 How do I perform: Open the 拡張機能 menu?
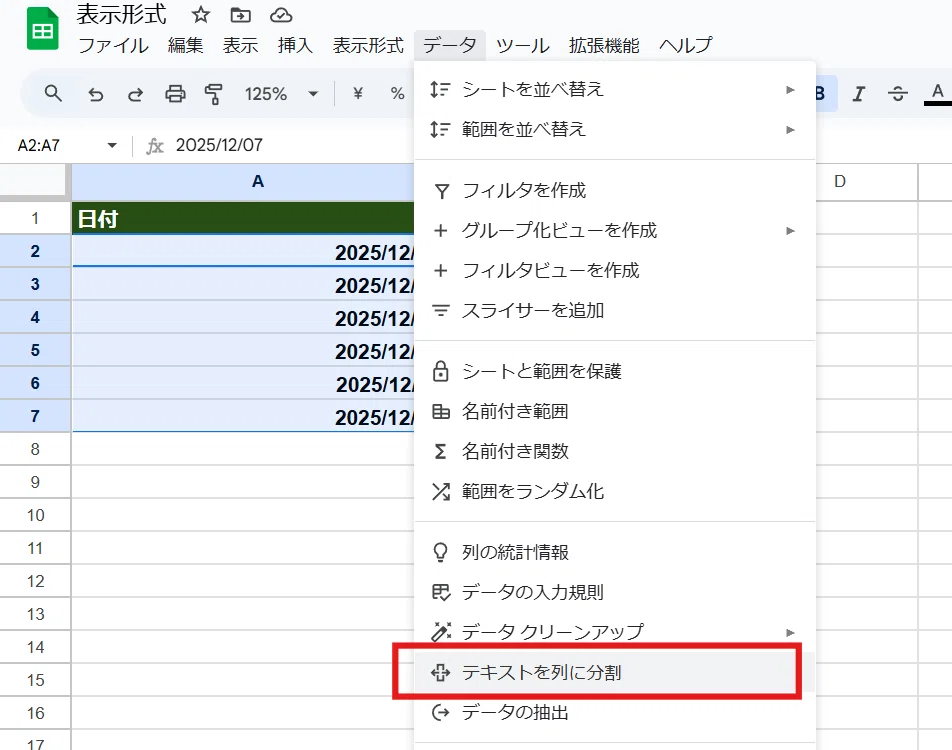(604, 46)
